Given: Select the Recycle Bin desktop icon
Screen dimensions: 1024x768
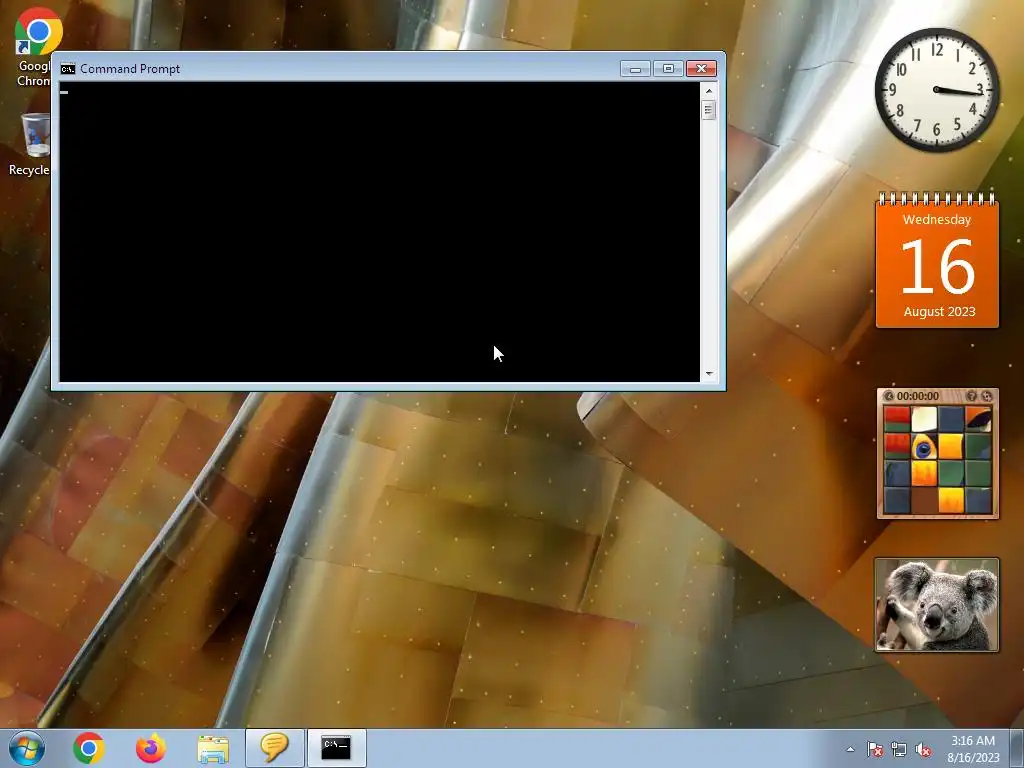Looking at the screenshot, I should [x=31, y=144].
